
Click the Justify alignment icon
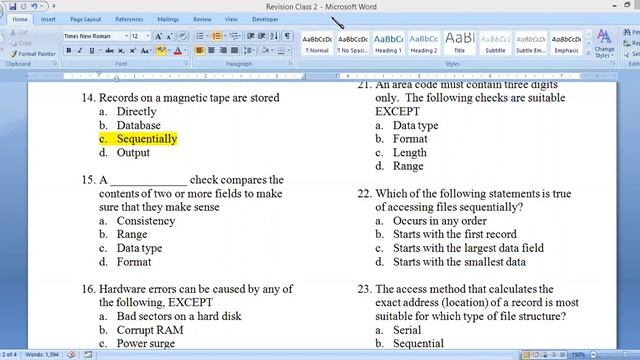(234, 51)
